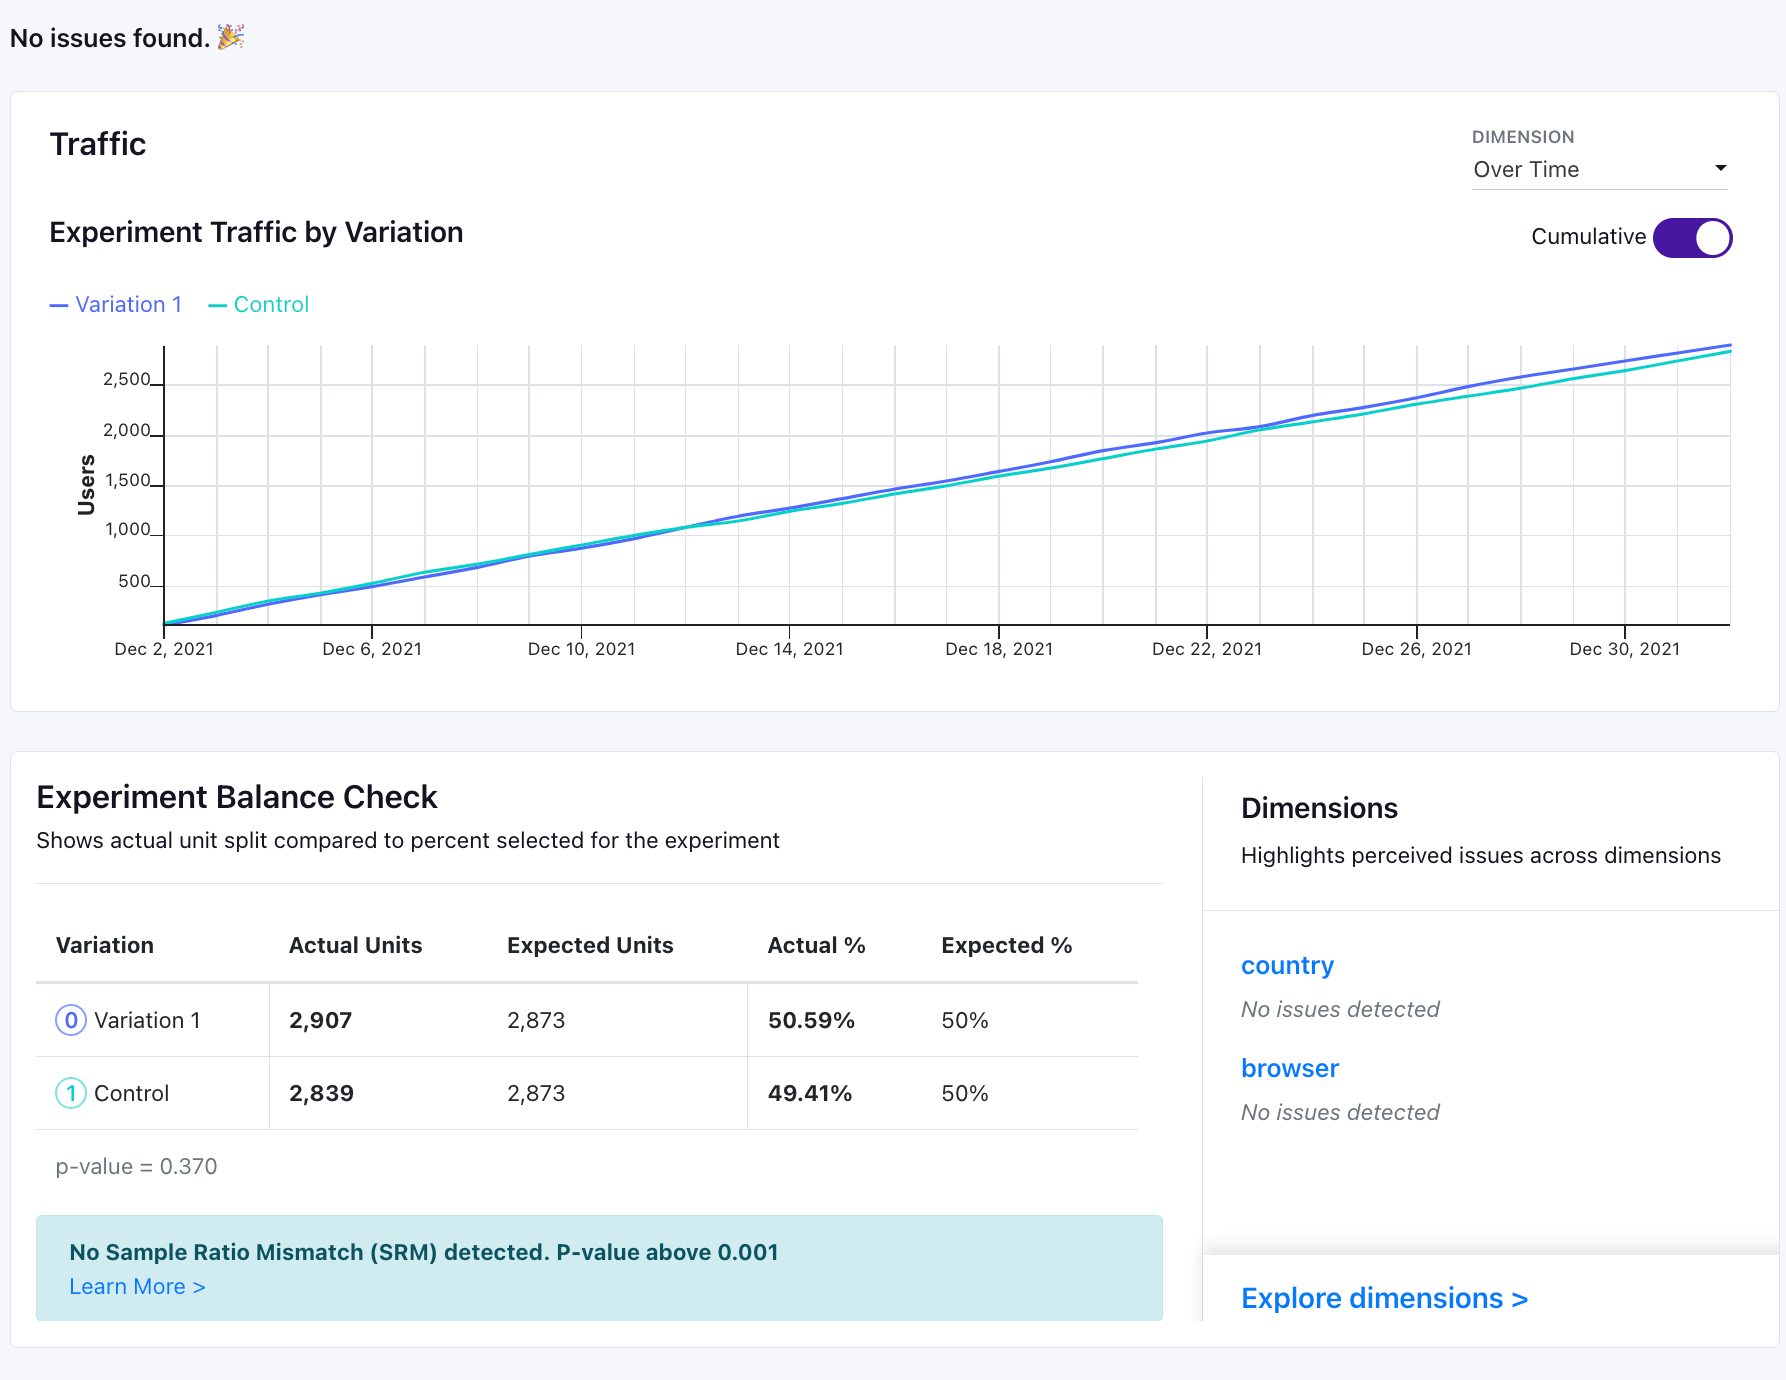The width and height of the screenshot is (1786, 1380).
Task: Toggle Variation 1 legend line
Action: pos(116,304)
